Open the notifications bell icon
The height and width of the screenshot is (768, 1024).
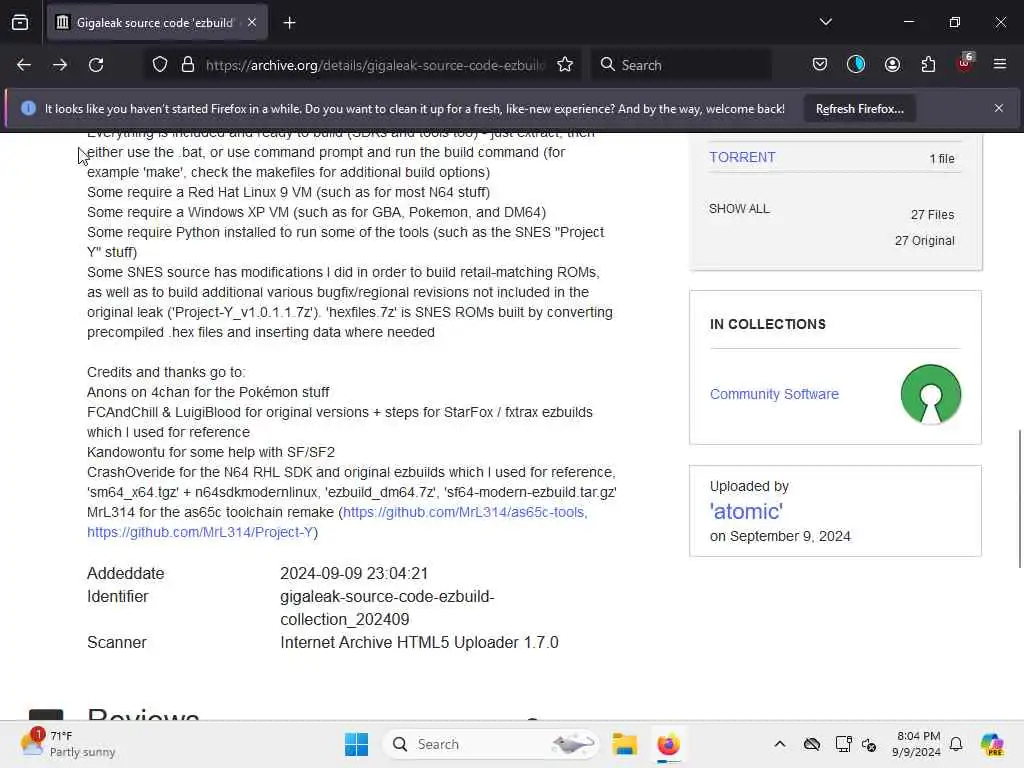[x=956, y=744]
